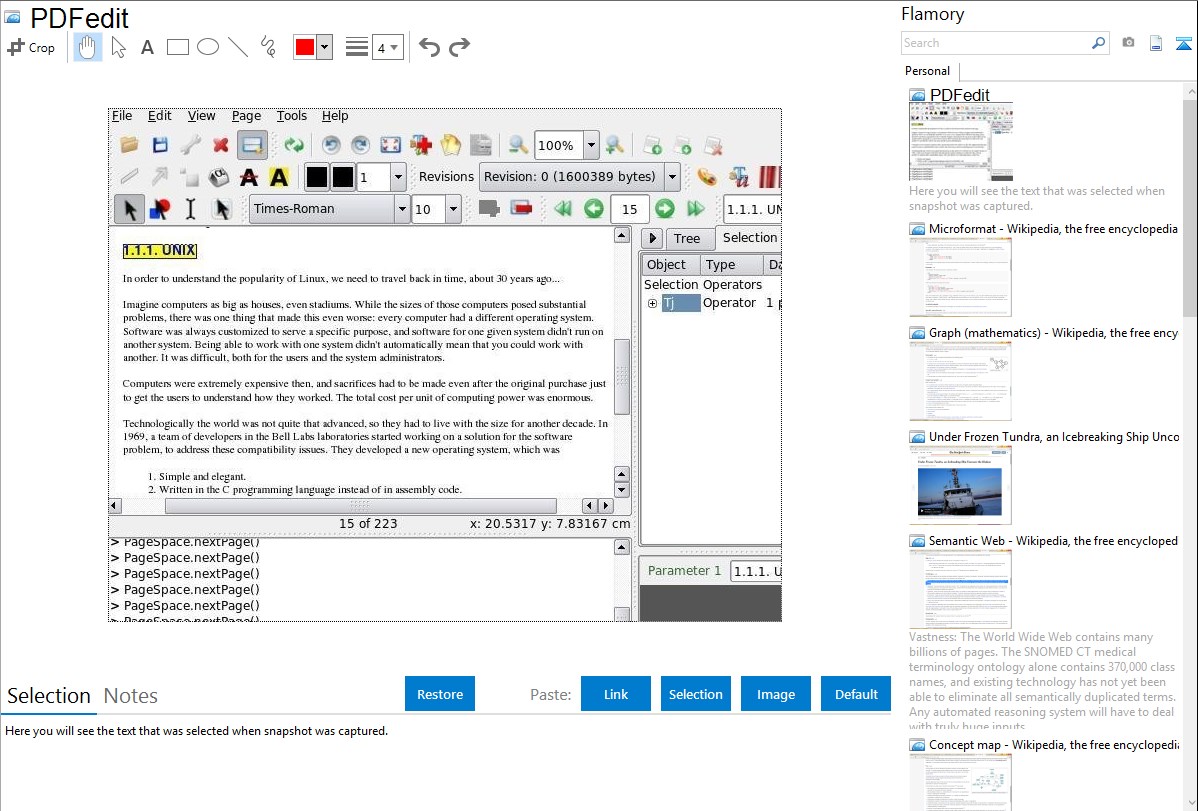Click the Paste Default button
1198x811 pixels.
[856, 694]
